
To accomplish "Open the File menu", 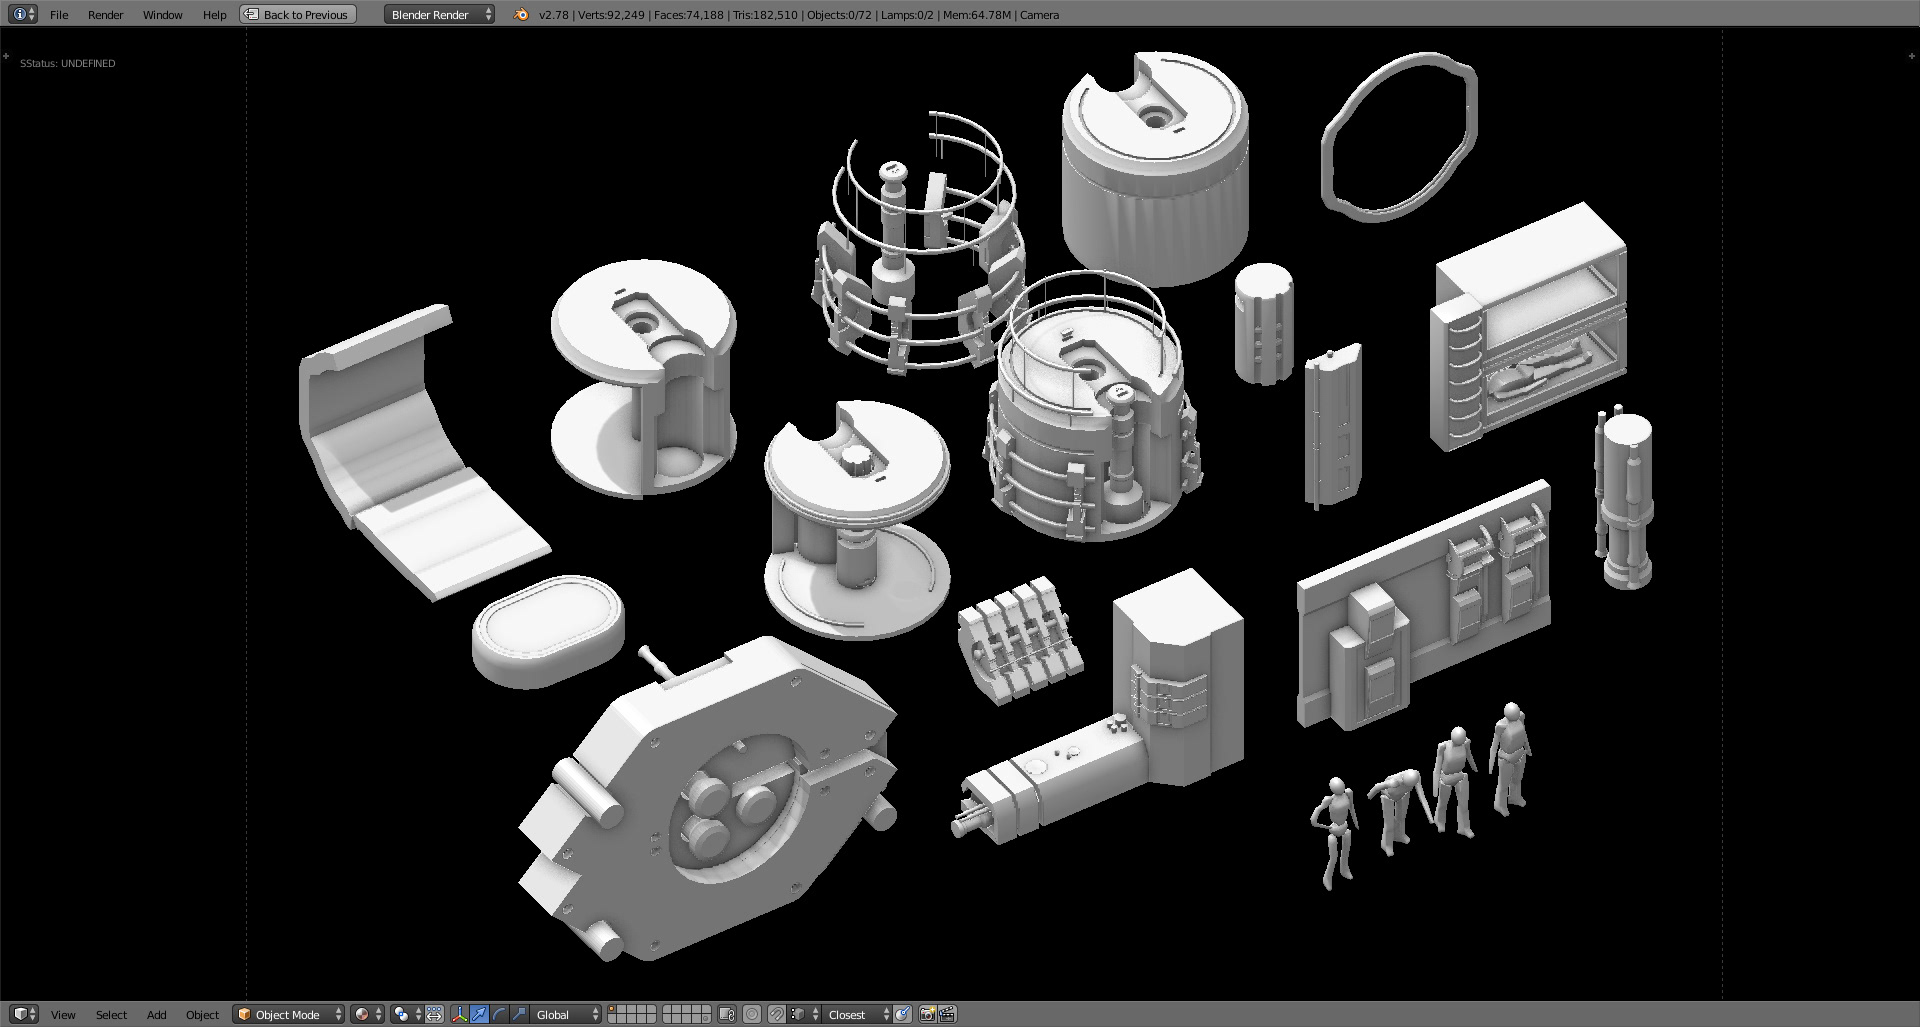I will point(59,15).
